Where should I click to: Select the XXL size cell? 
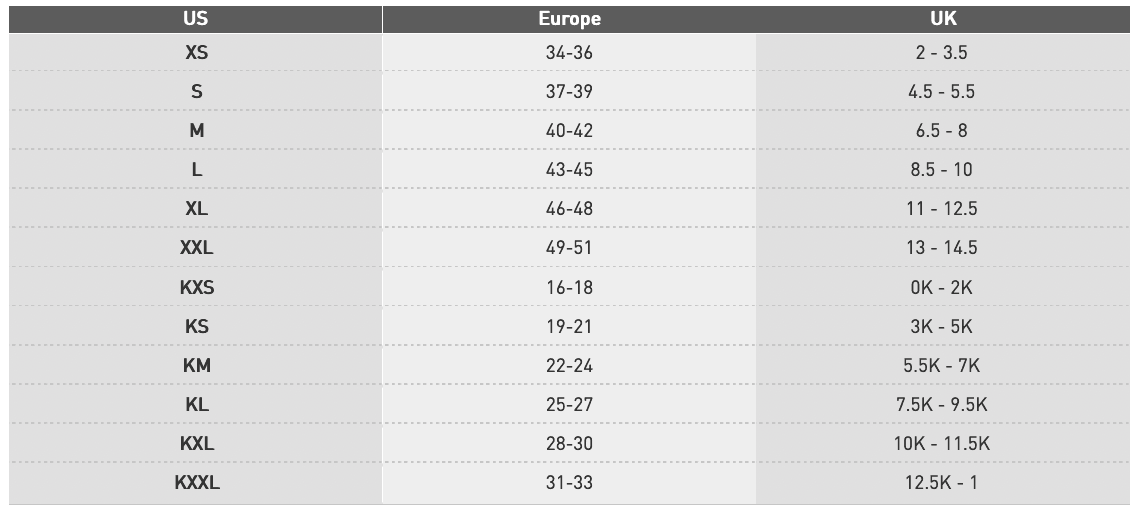[x=196, y=248]
